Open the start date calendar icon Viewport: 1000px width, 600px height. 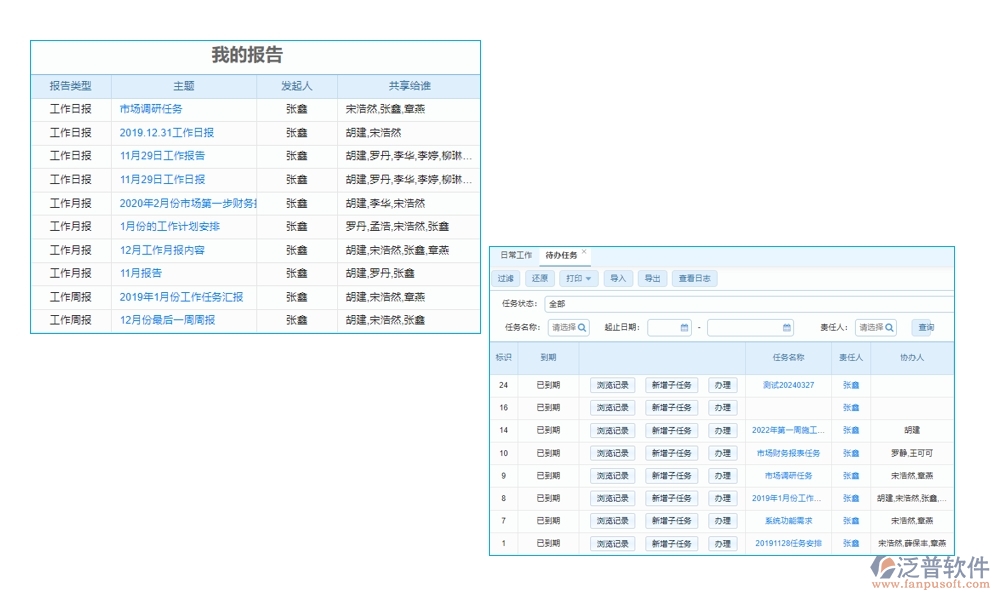coord(683,328)
